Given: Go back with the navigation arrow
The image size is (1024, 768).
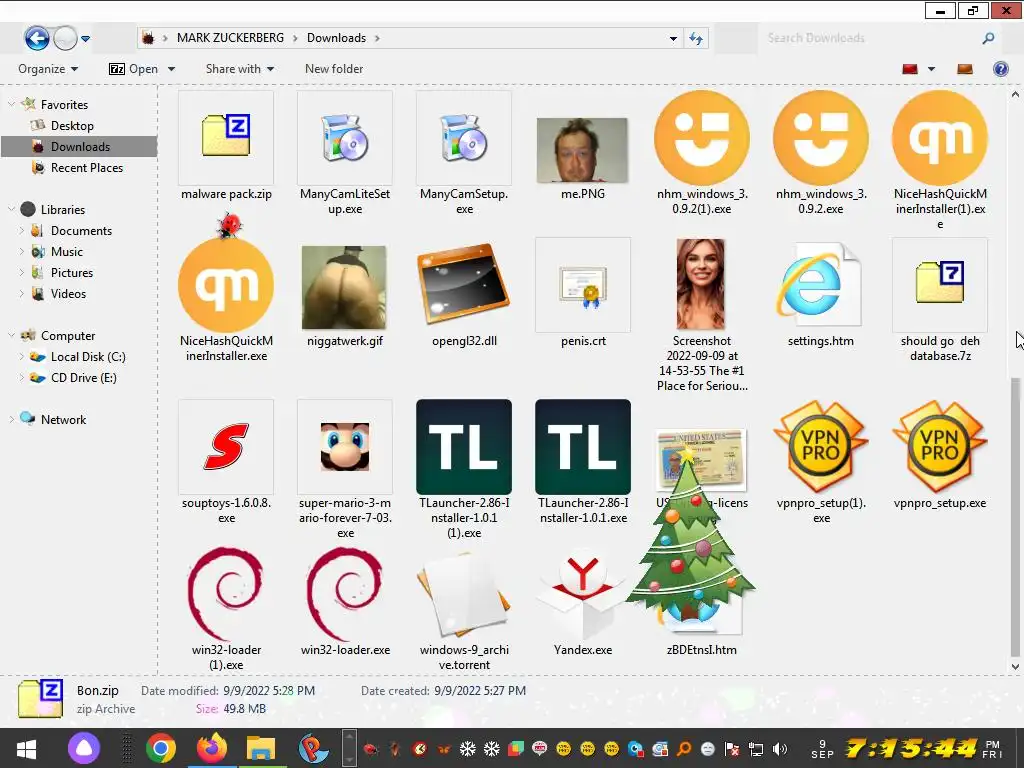Looking at the screenshot, I should pyautogui.click(x=37, y=38).
